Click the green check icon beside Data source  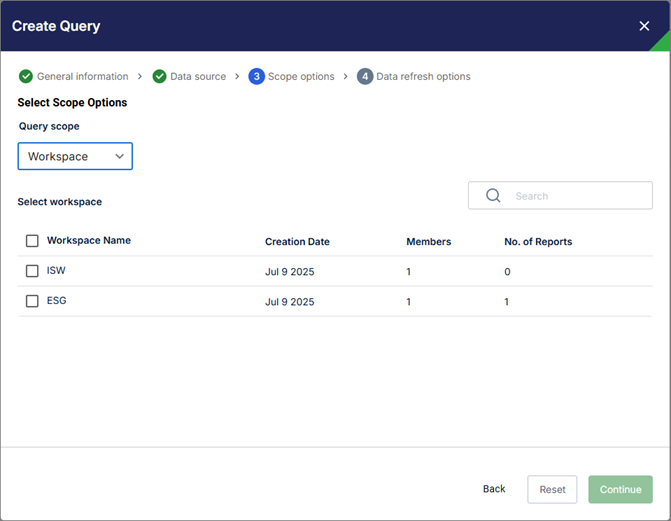tap(159, 76)
